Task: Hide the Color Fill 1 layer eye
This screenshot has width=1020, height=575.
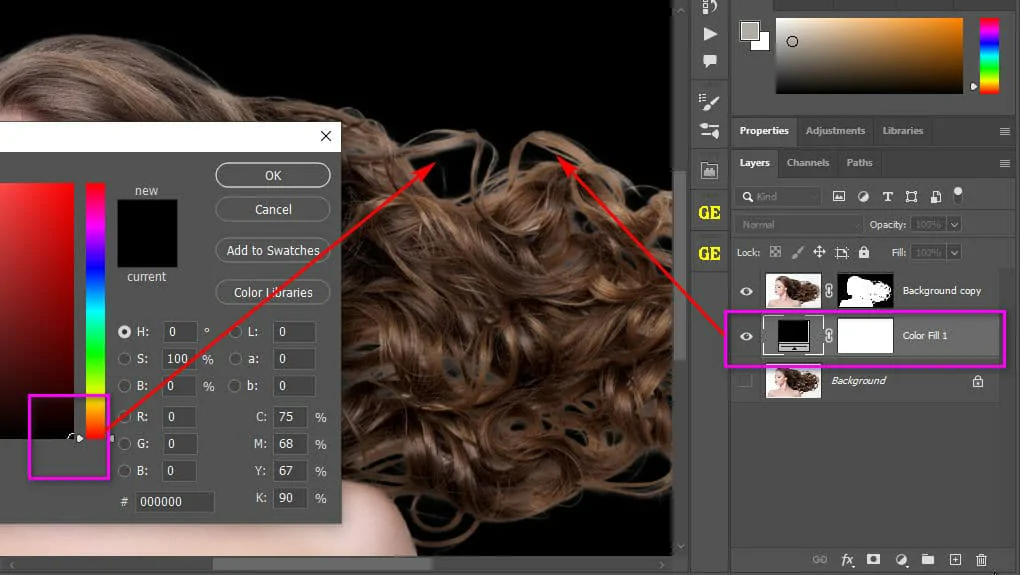Action: [746, 336]
